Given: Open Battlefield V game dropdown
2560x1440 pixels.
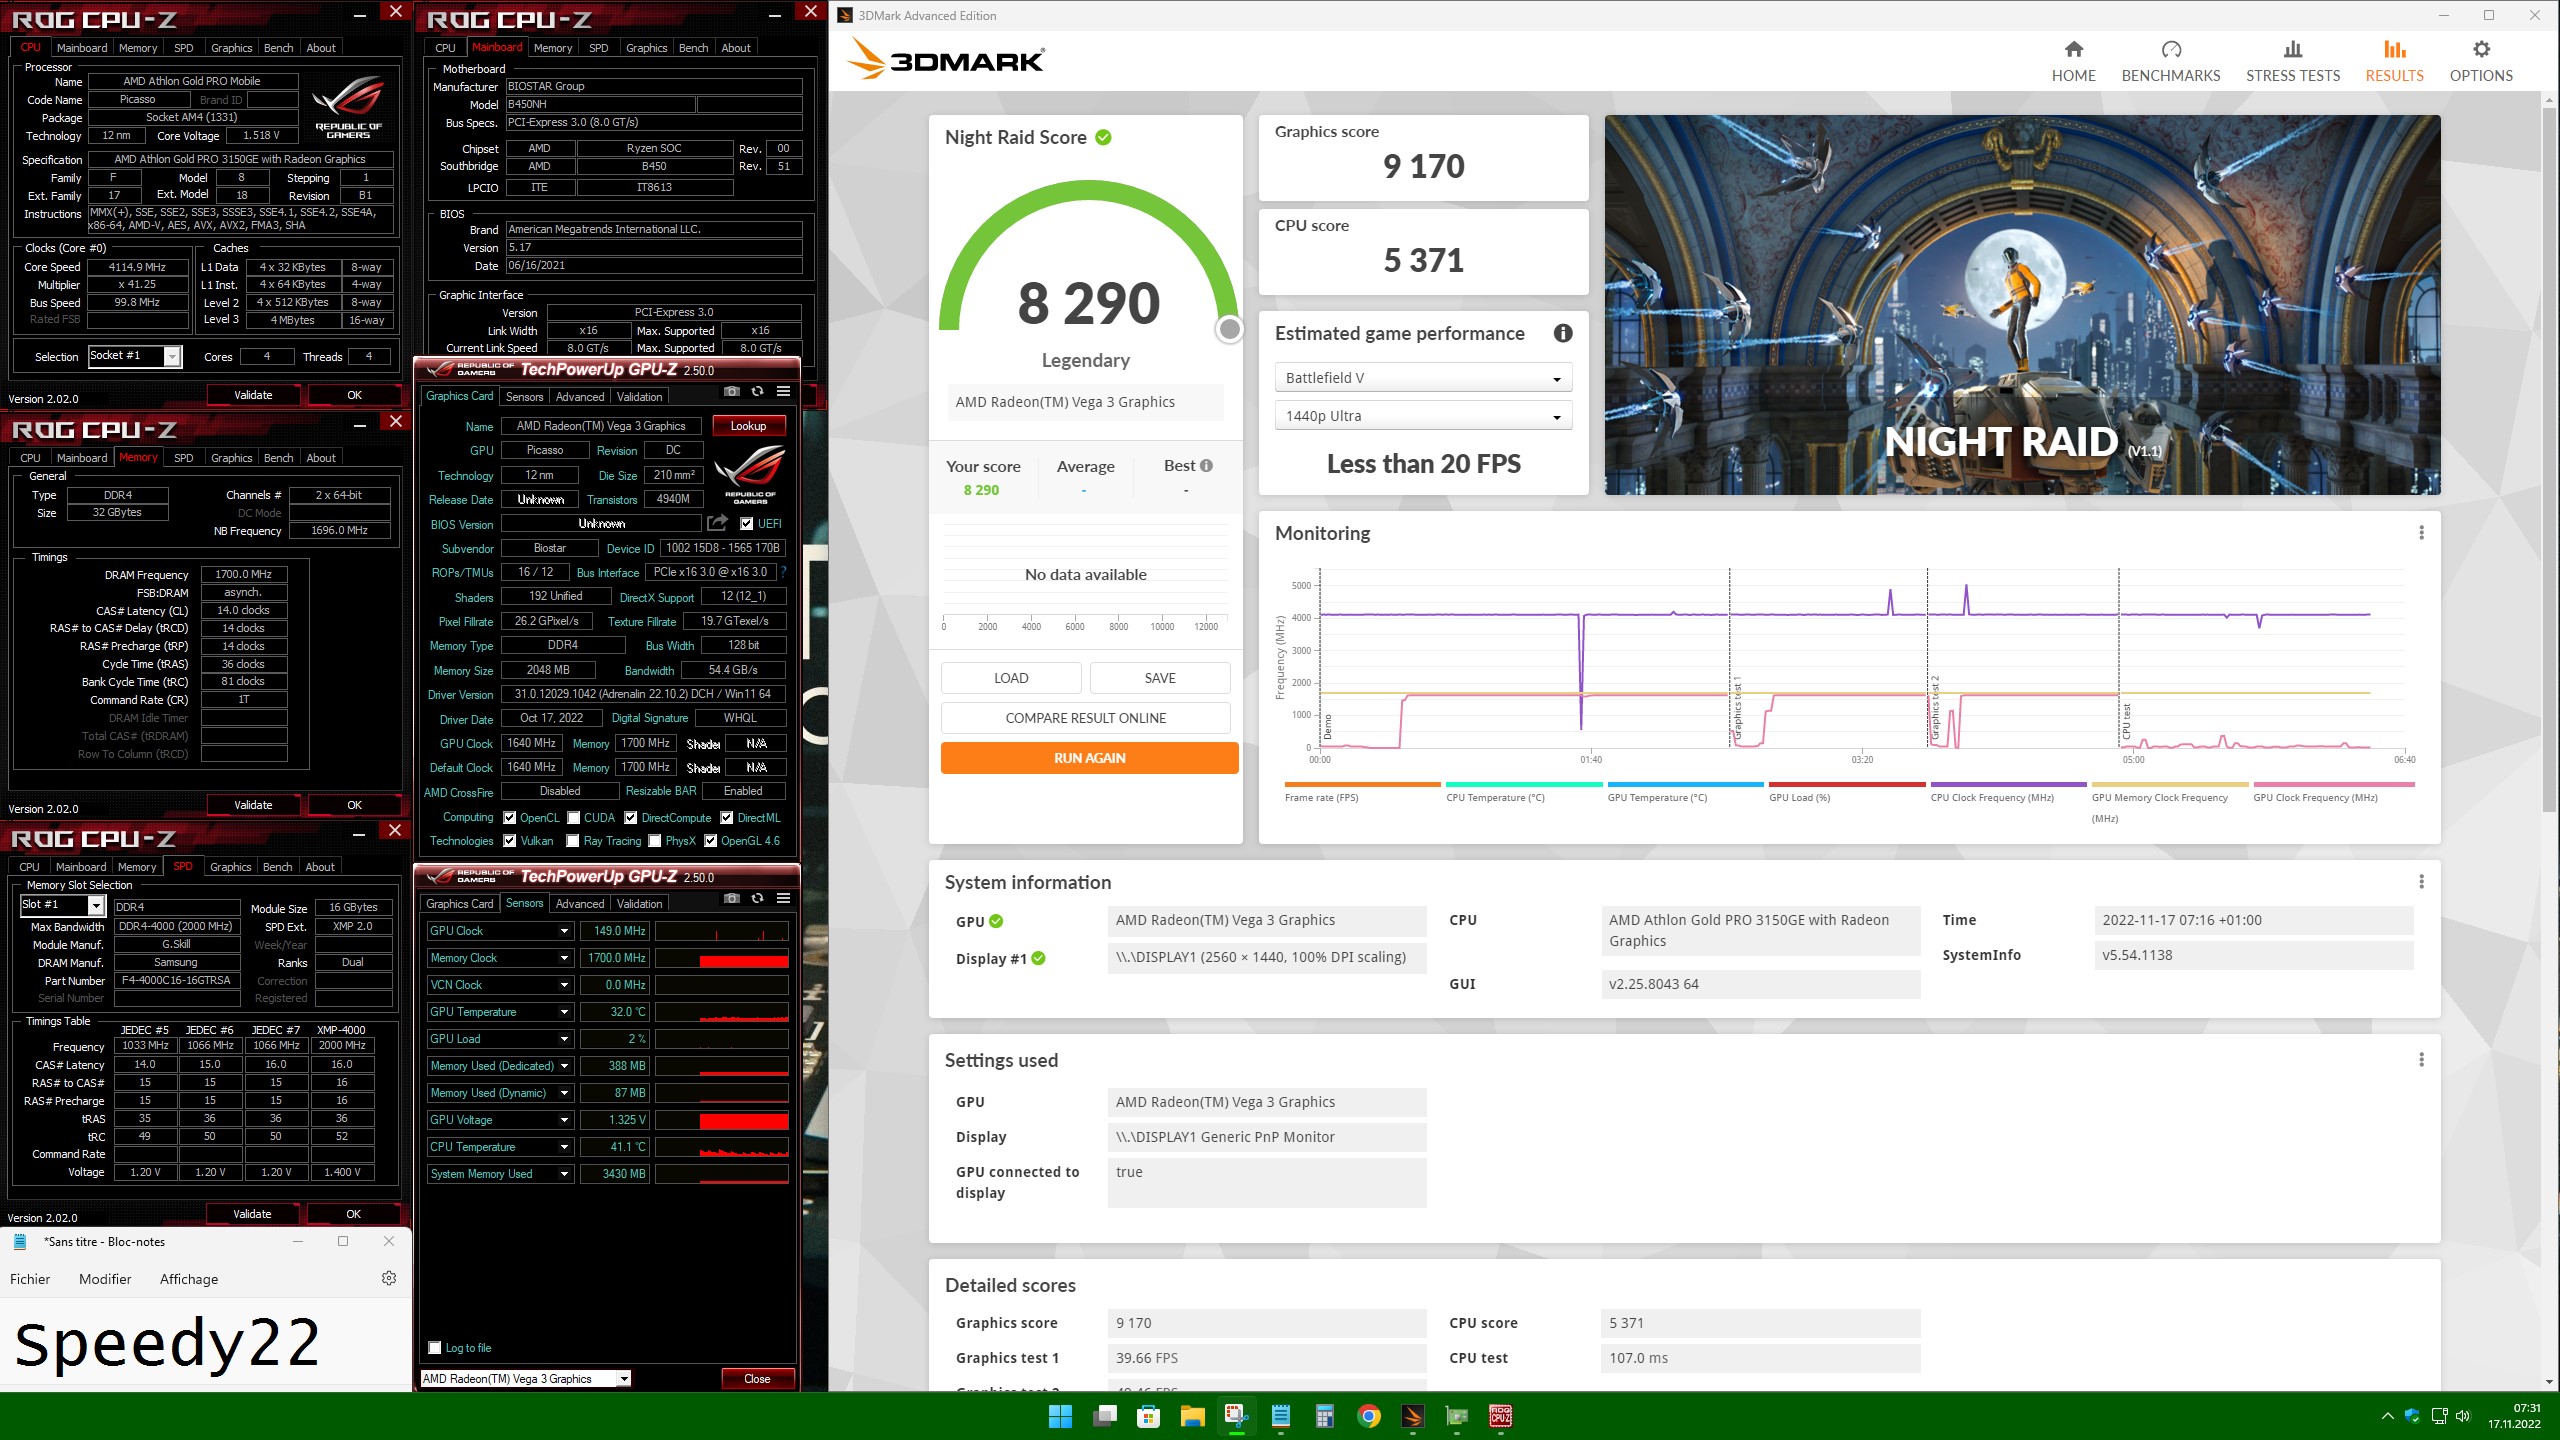Looking at the screenshot, I should [x=1423, y=378].
